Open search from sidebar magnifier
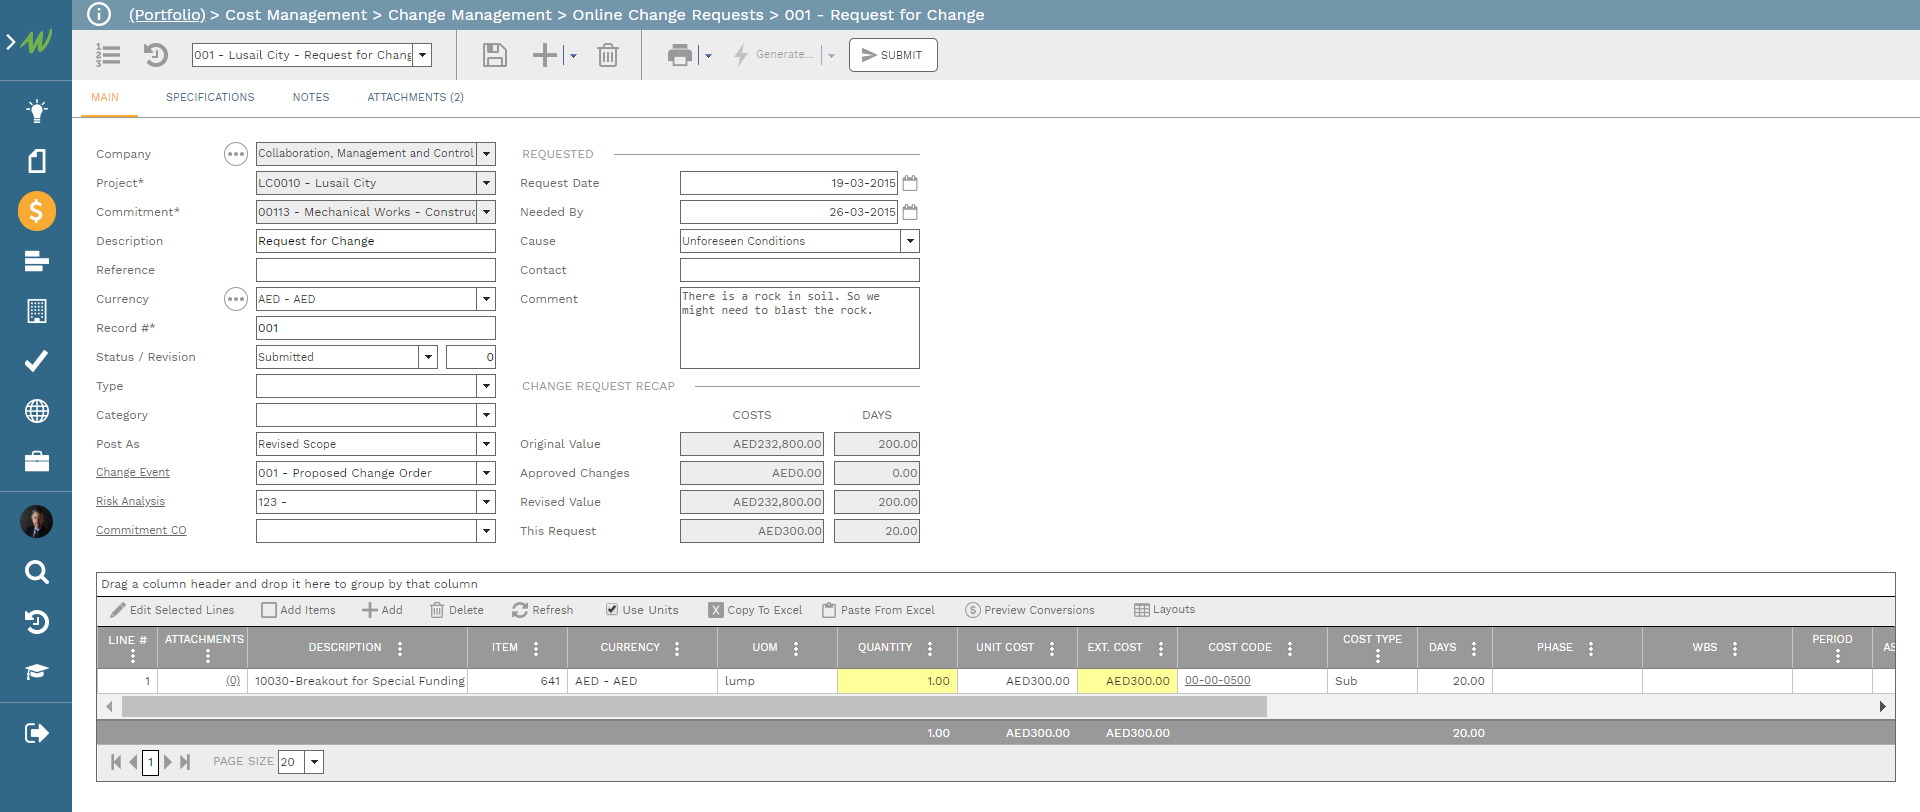 click(x=37, y=572)
